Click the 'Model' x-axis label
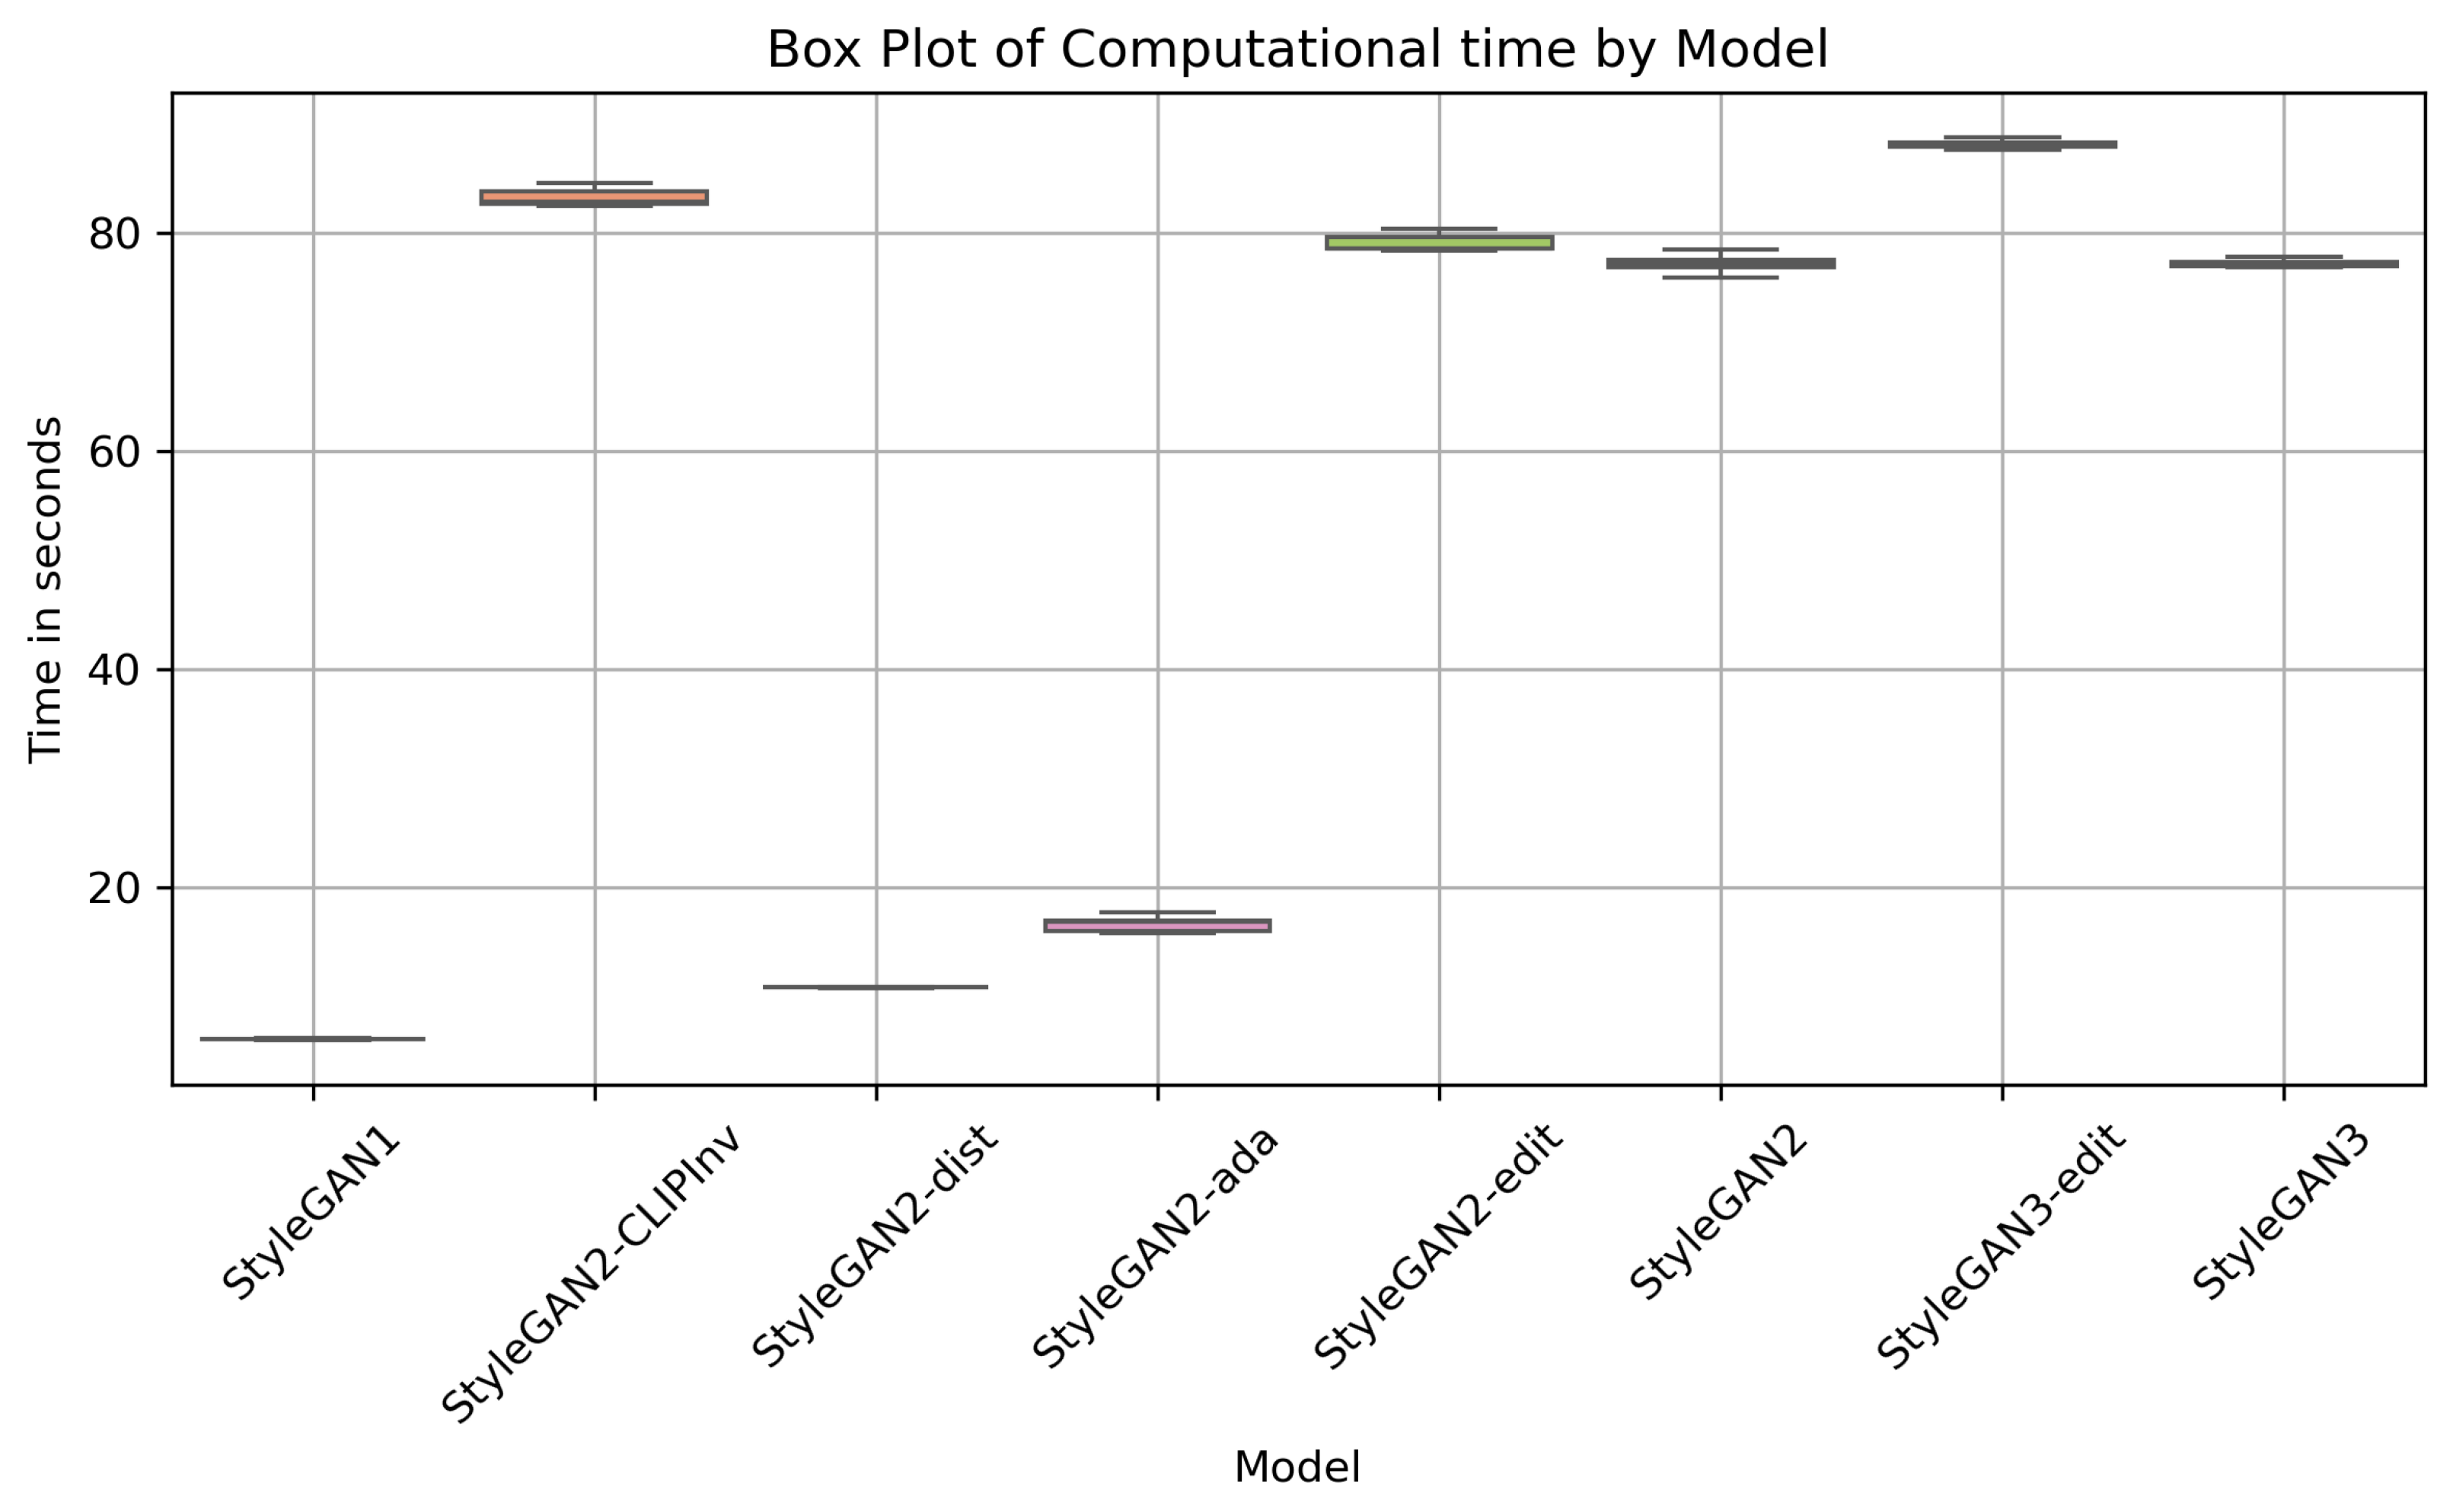The width and height of the screenshot is (2453, 1512). 1297,1467
